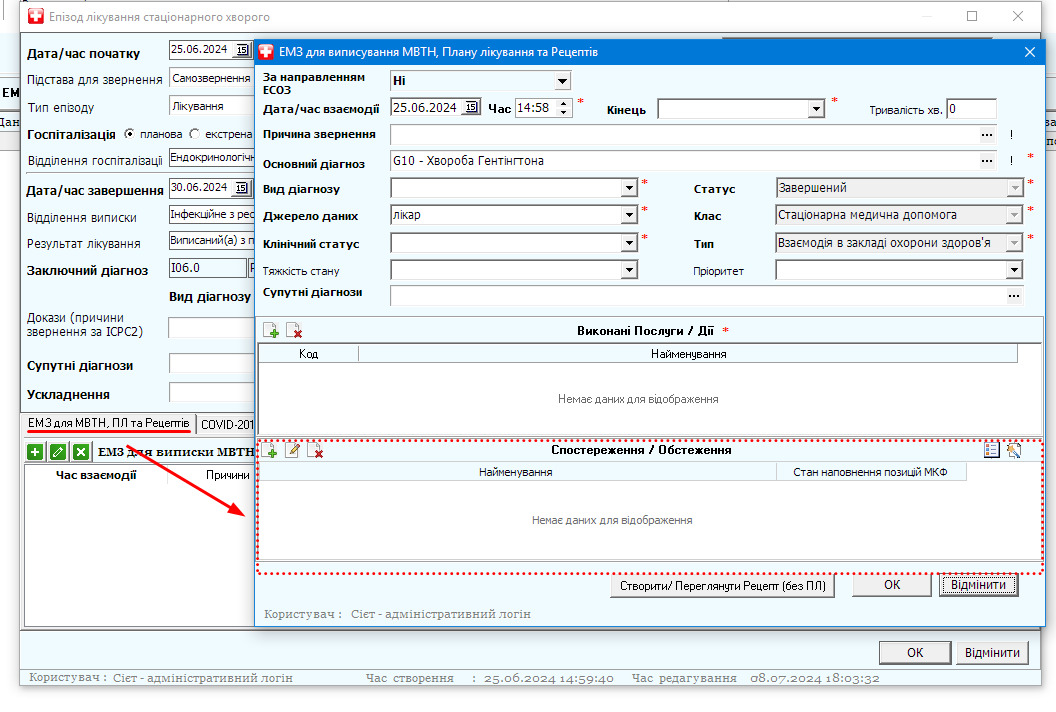Screen dimensions: 1056x712
Task: Increase the Час time value
Action: tap(564, 103)
